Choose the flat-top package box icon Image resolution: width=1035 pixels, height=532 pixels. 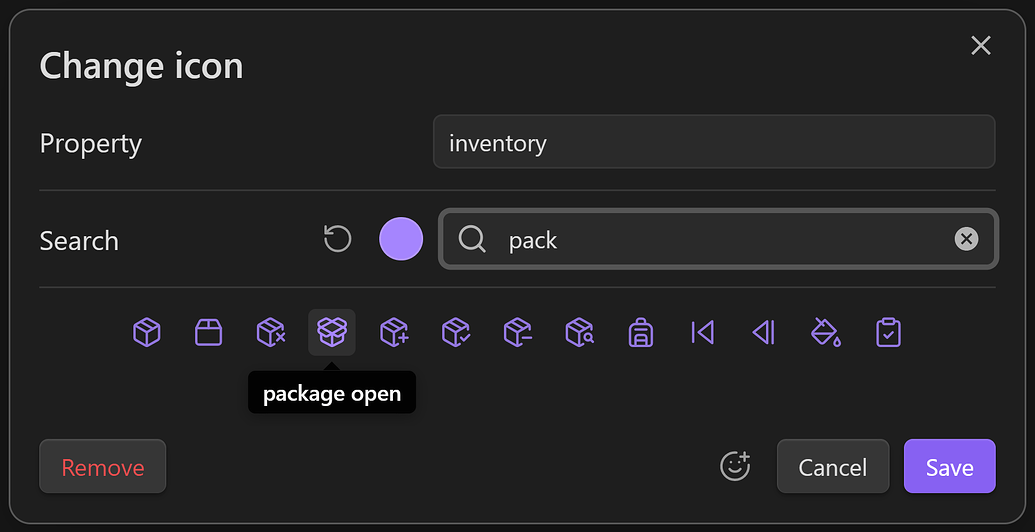tap(208, 332)
